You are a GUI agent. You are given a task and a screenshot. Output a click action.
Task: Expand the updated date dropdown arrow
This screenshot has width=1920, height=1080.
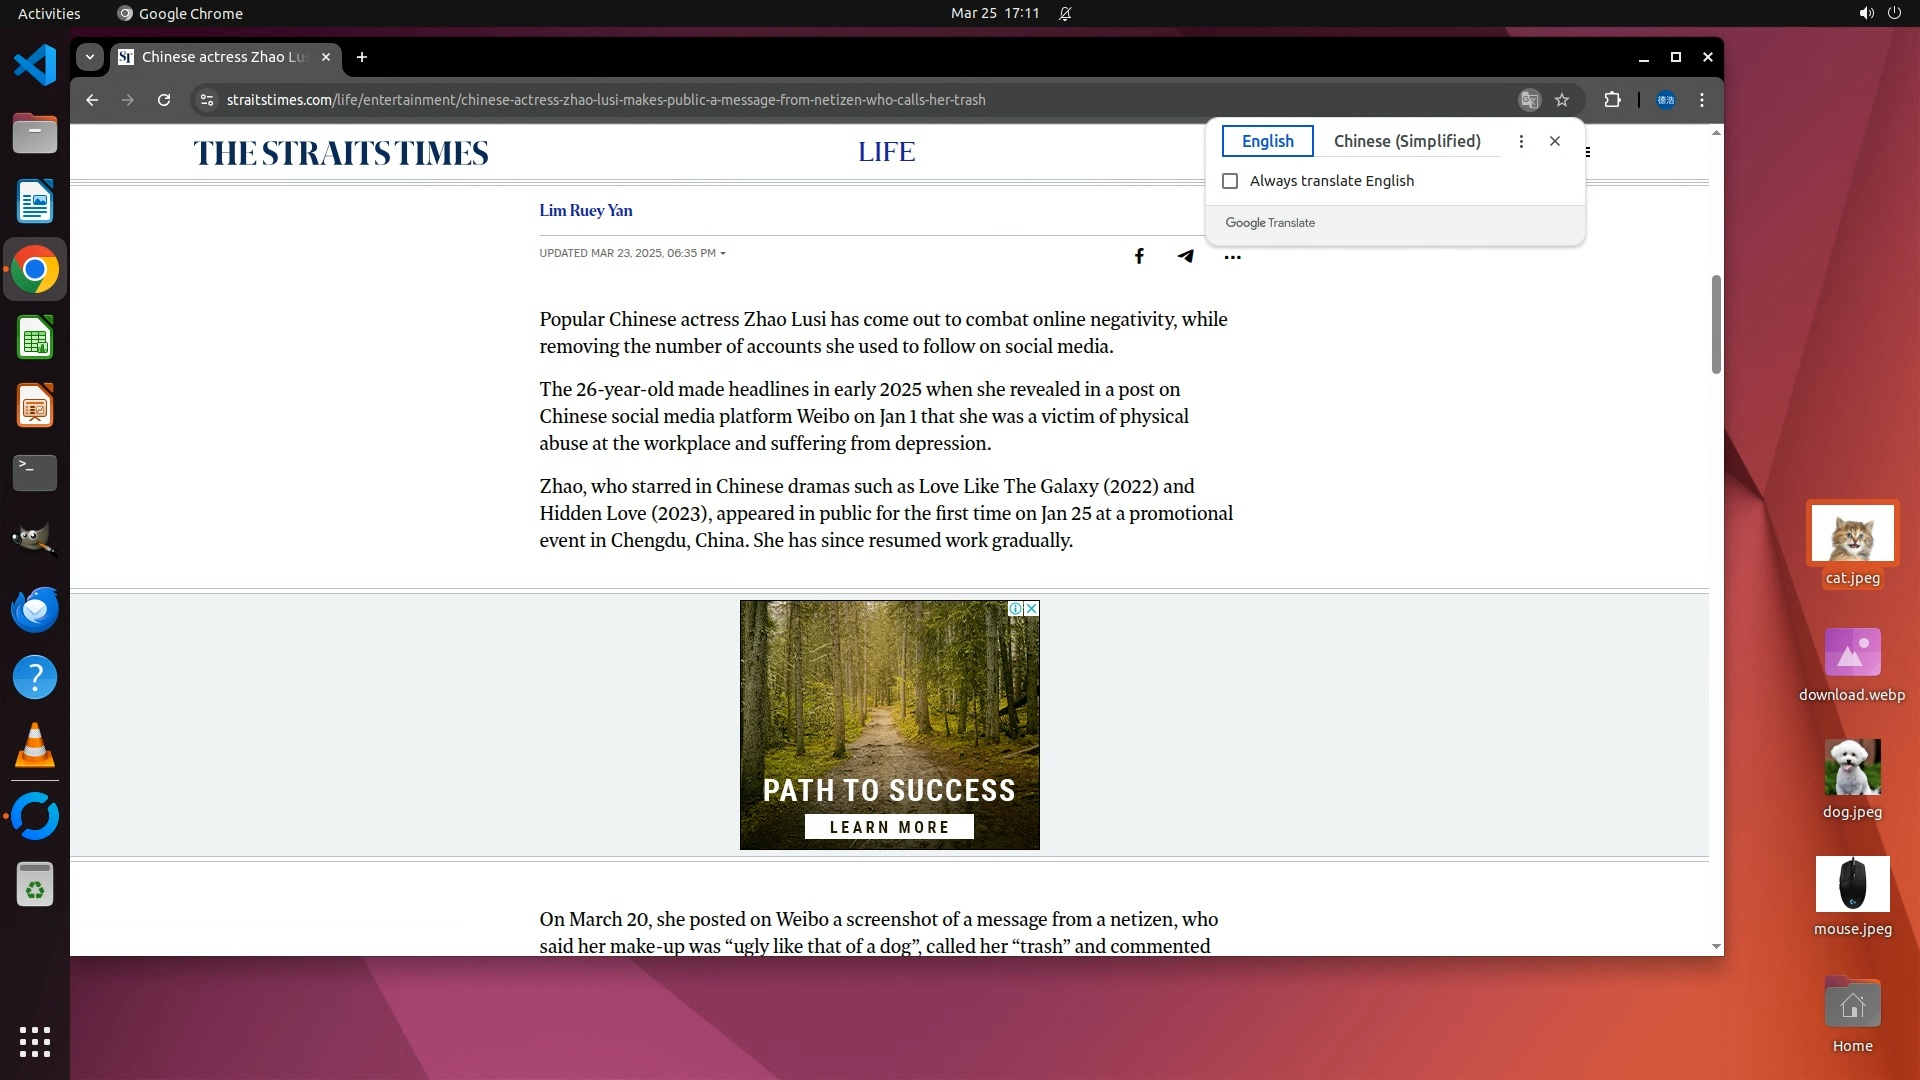pos(723,254)
